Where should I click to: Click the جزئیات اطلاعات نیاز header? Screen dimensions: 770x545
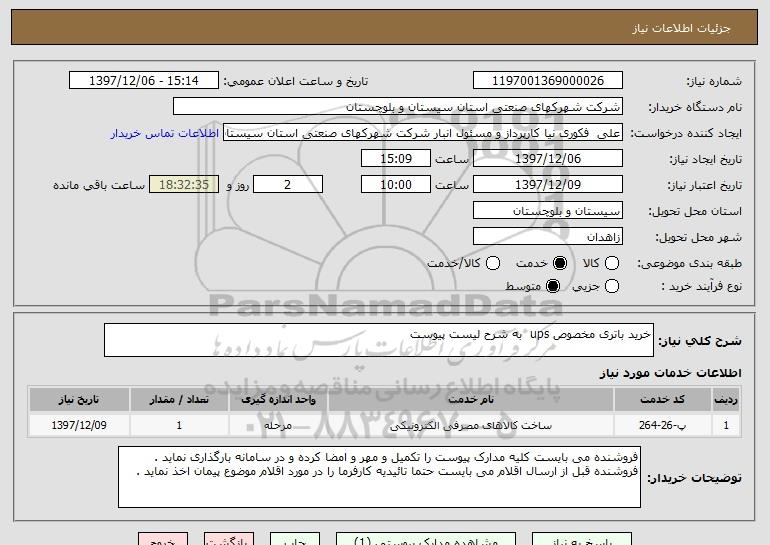coord(681,28)
